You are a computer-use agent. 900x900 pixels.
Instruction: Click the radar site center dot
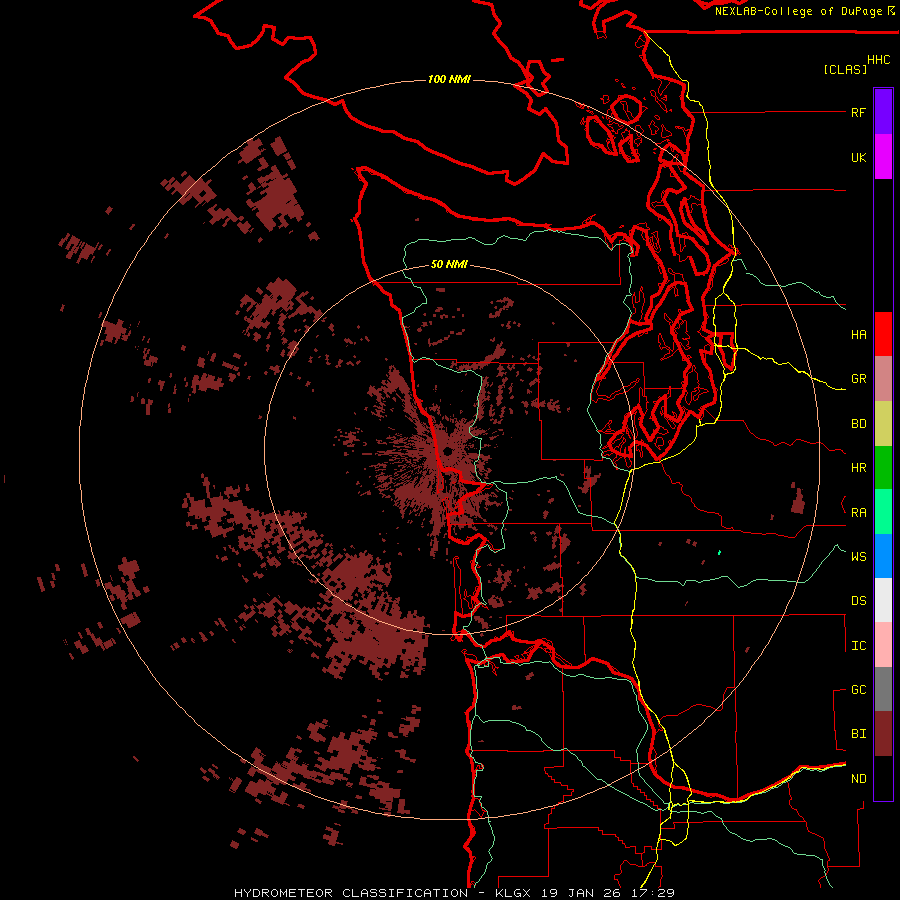point(448,452)
